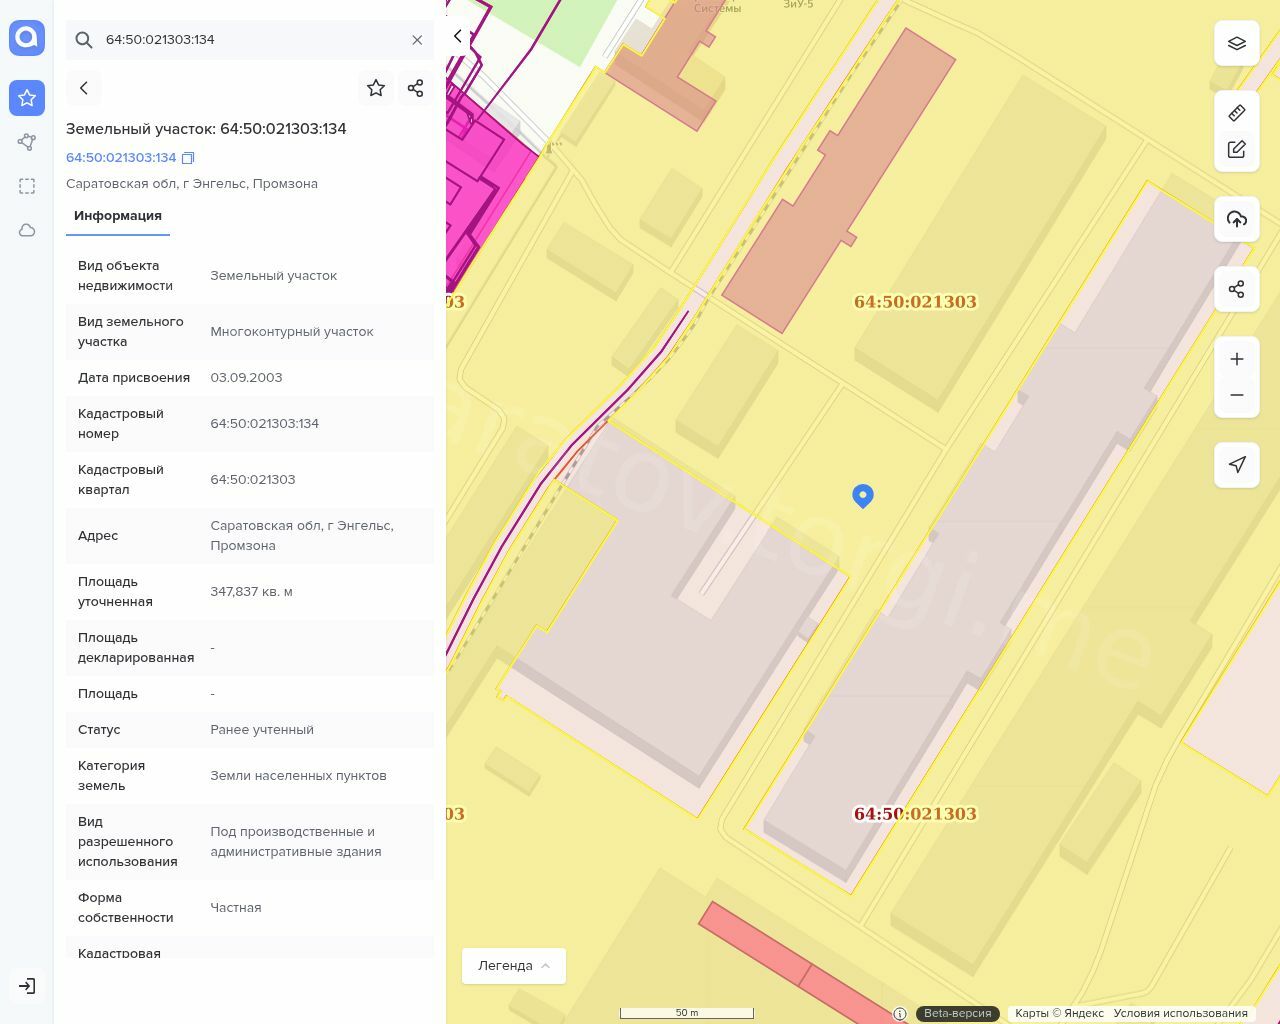The width and height of the screenshot is (1280, 1024).
Task: Expand the Легенда panel
Action: 514,966
